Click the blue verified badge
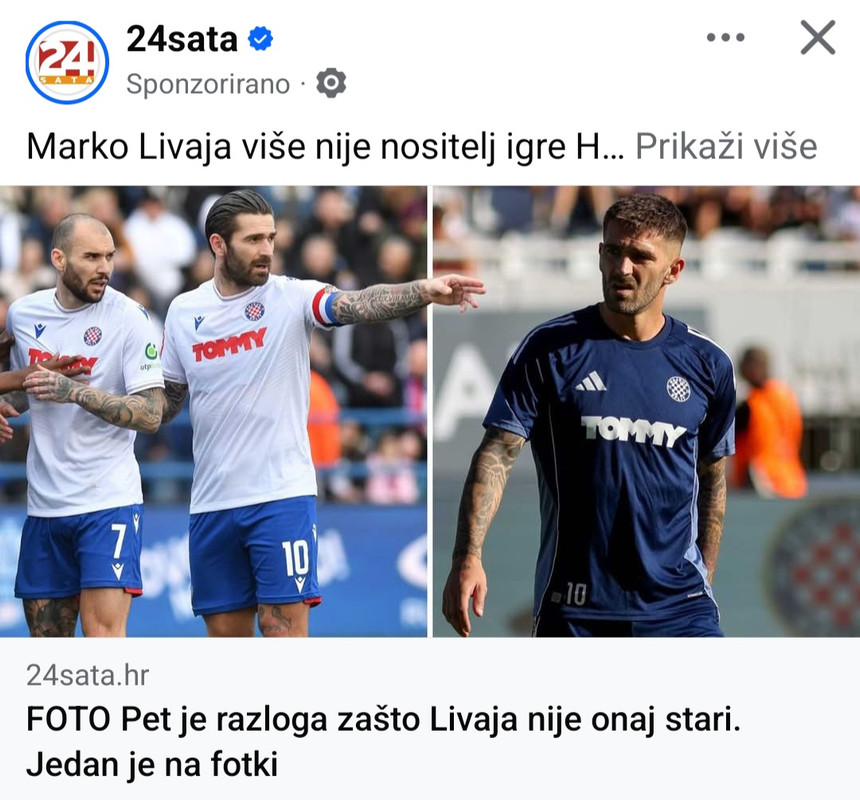The width and height of the screenshot is (860, 800). coord(261,38)
